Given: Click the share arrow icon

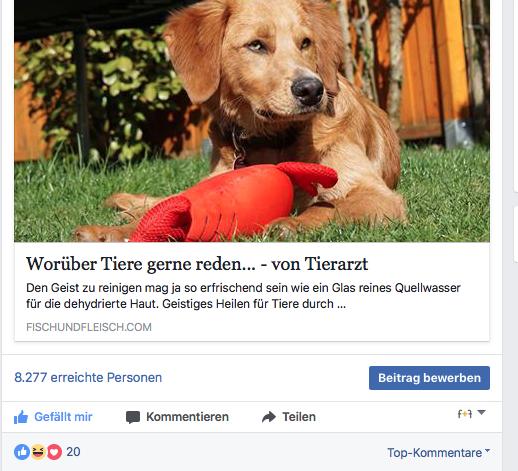Looking at the screenshot, I should pyautogui.click(x=269, y=417).
